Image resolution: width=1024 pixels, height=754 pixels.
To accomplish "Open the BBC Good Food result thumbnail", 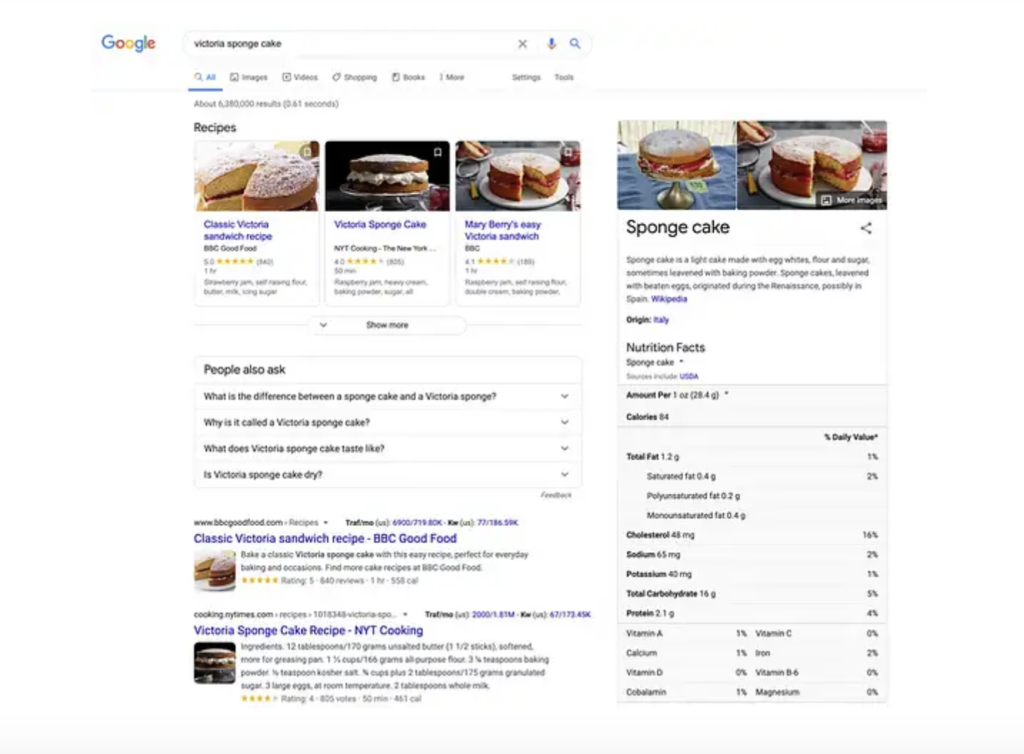I will point(215,570).
